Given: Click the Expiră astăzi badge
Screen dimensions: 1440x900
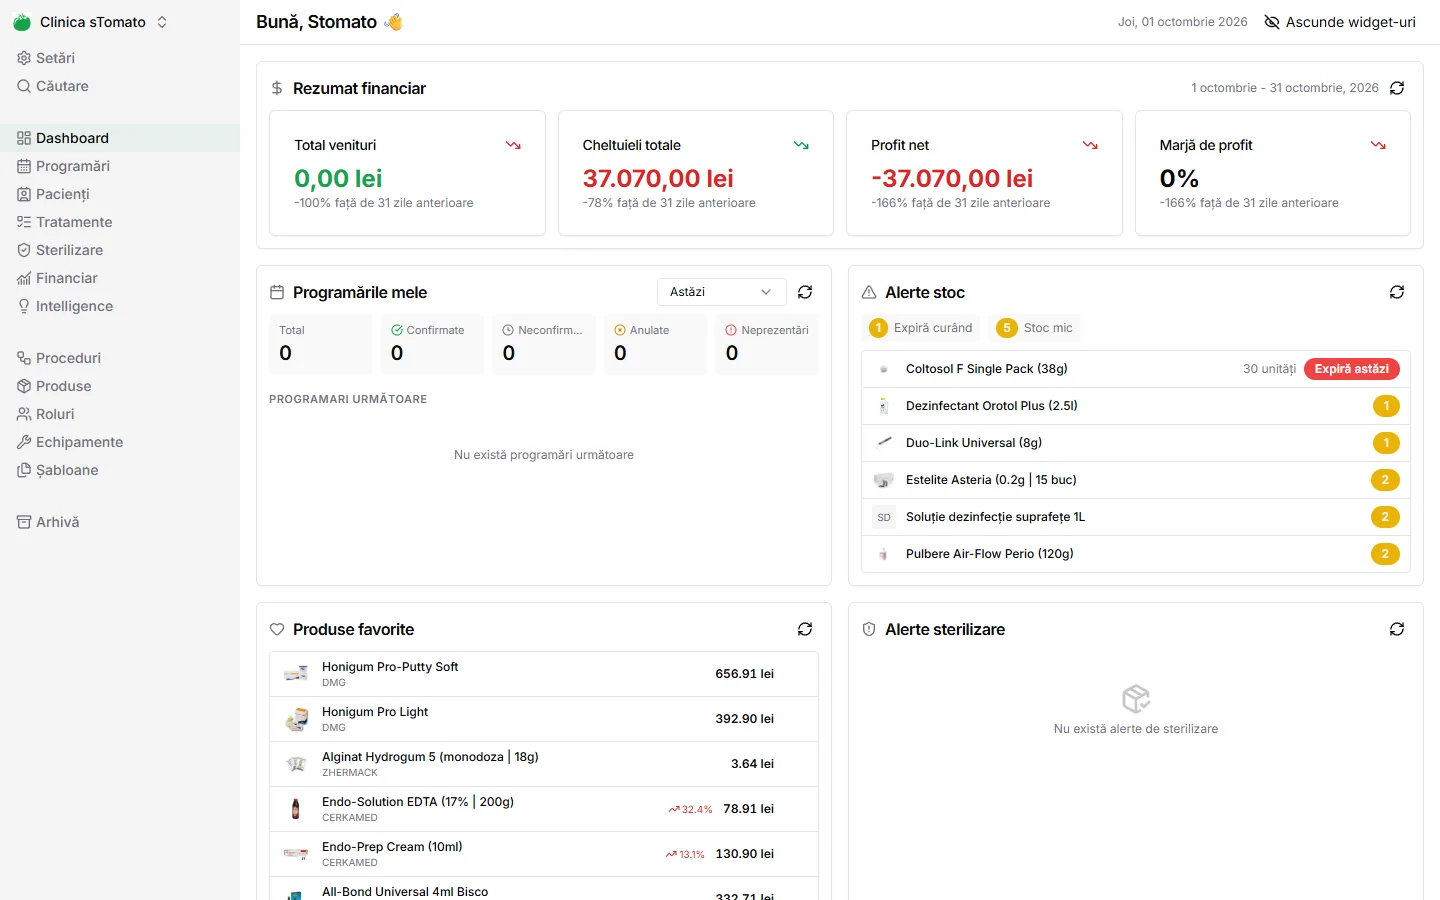Looking at the screenshot, I should (1352, 369).
